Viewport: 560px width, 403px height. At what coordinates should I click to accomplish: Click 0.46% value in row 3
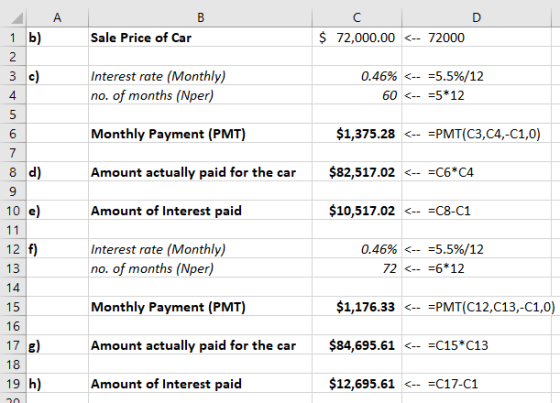(x=379, y=76)
